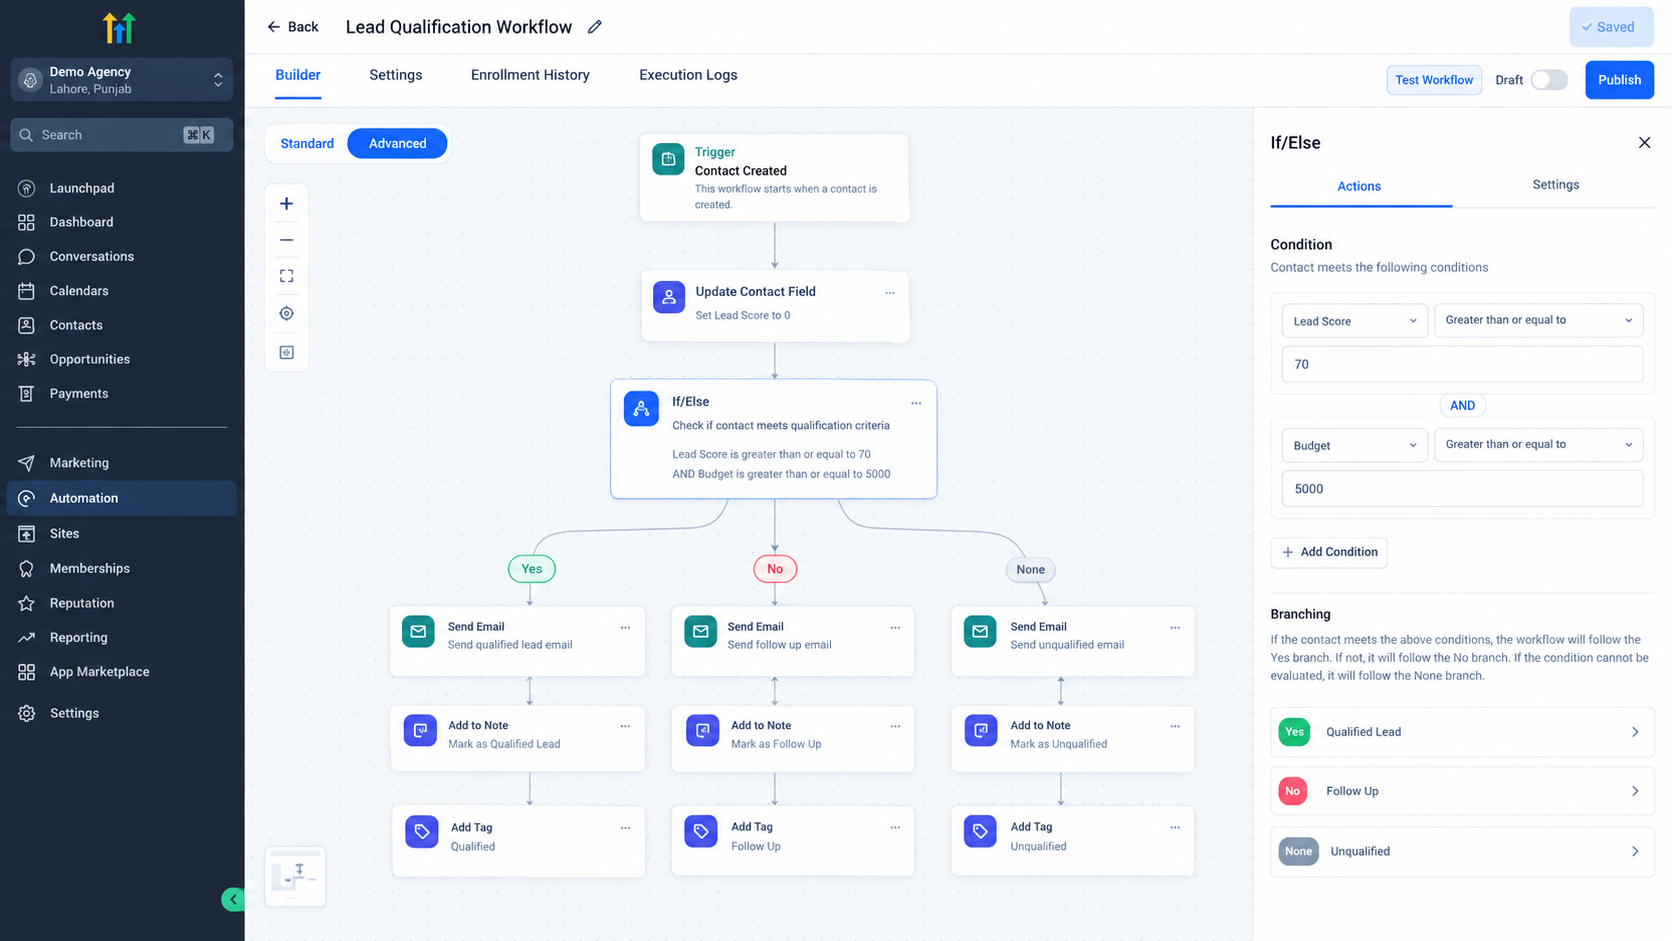The width and height of the screenshot is (1672, 941).
Task: Open the Lead Score field dropdown
Action: pos(1354,321)
